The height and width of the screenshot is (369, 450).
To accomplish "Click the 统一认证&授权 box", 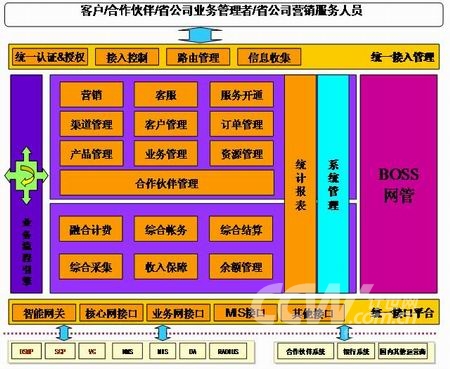I will [50, 57].
